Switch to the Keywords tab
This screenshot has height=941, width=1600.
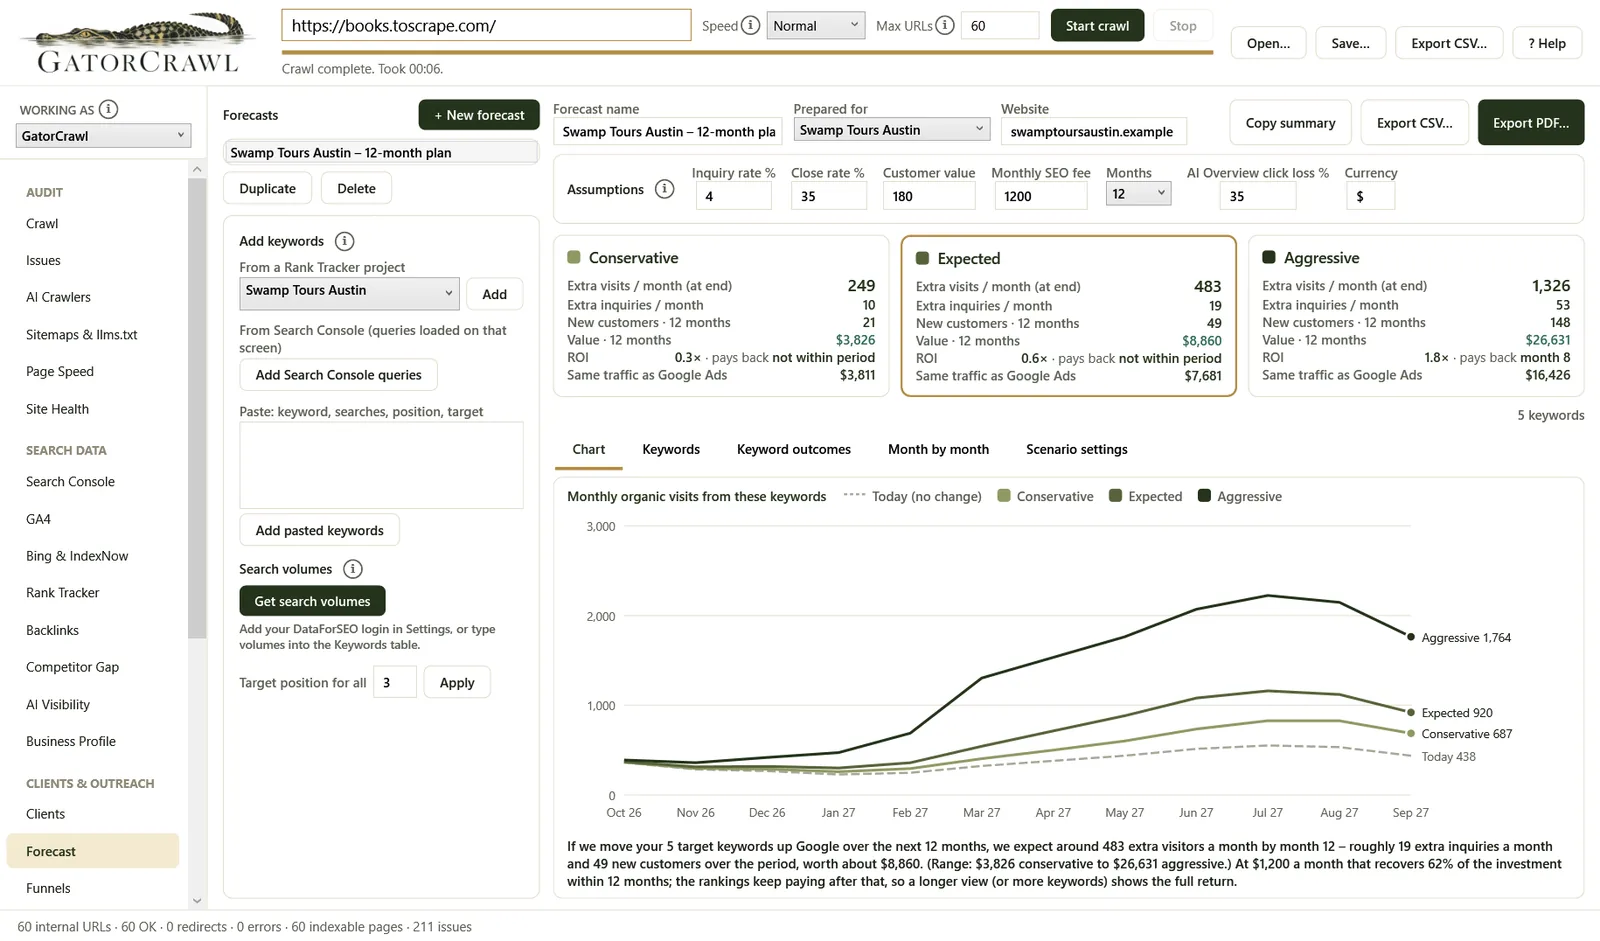coord(671,450)
